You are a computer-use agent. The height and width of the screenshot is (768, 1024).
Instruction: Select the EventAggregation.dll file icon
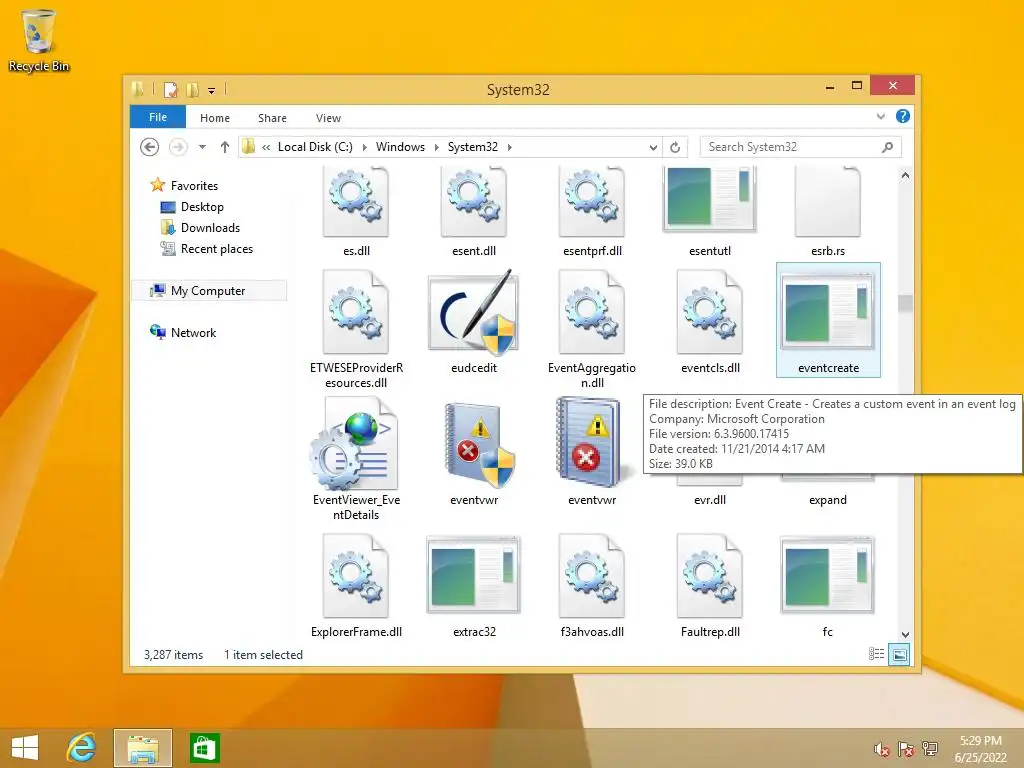592,312
